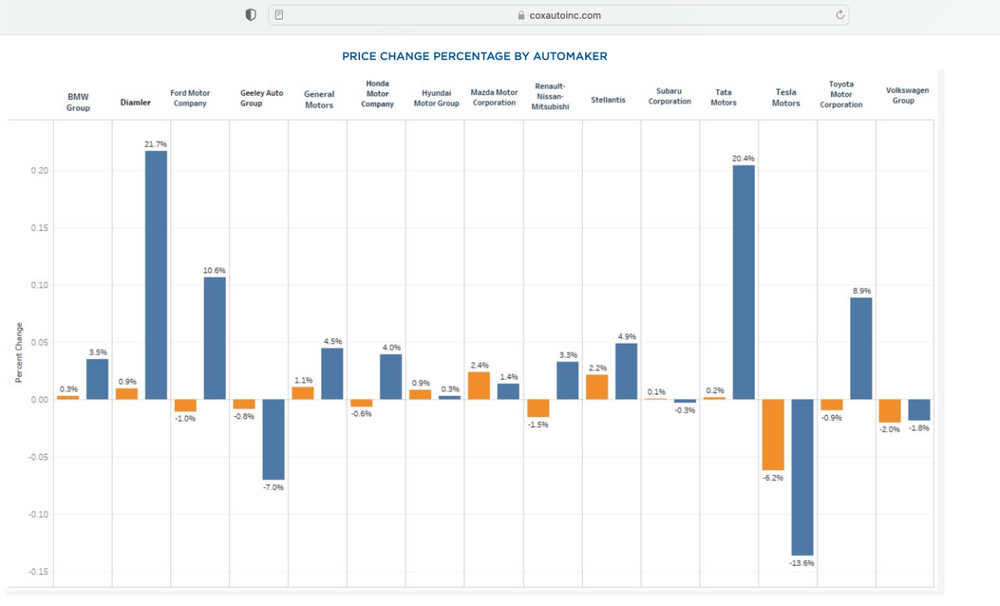Select Ford Motor Company 10.6% bar
Viewport: 1000px width, 606px height.
[x=215, y=338]
